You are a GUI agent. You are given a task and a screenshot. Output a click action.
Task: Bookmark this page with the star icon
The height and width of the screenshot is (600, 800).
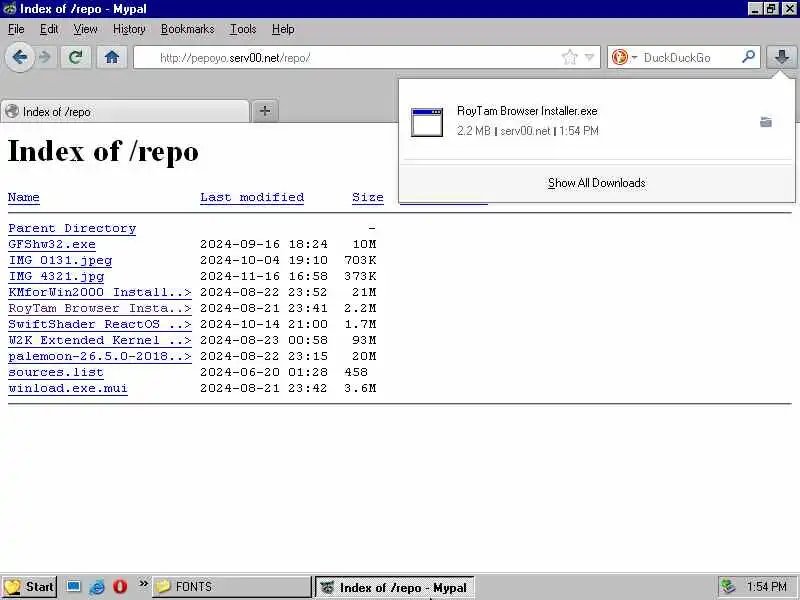569,57
